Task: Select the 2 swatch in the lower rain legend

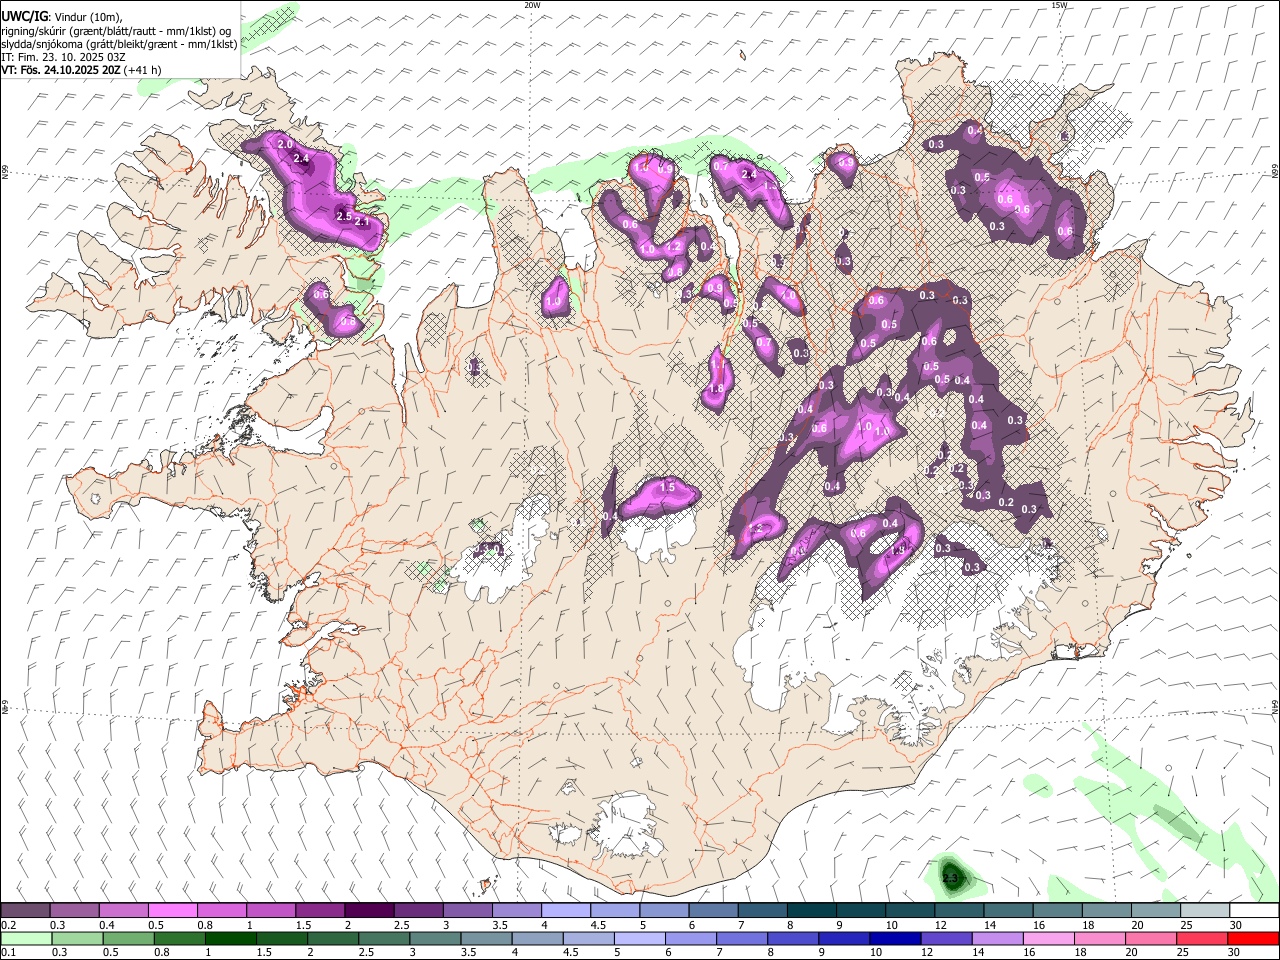Action: pos(333,938)
